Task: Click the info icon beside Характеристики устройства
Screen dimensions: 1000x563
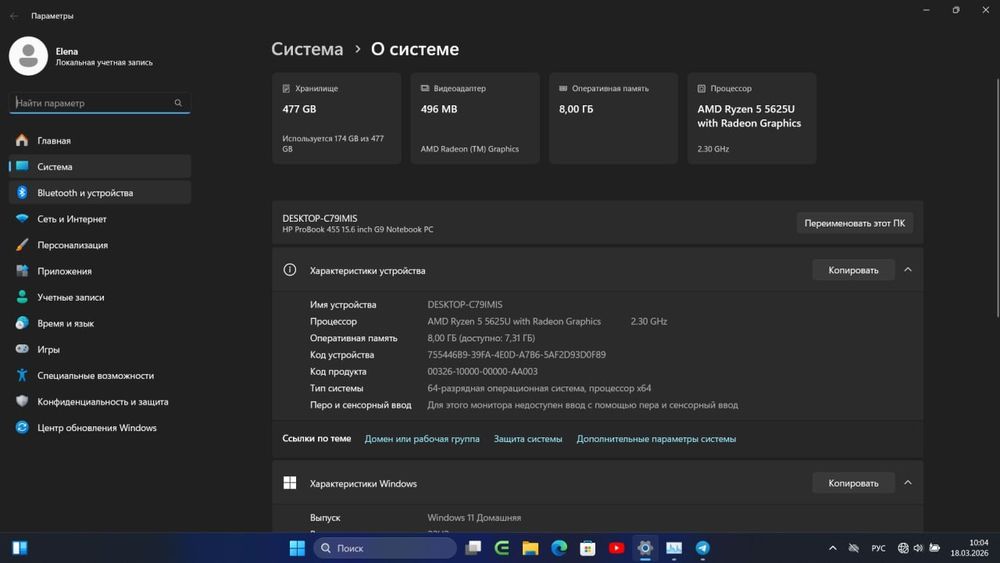Action: [x=290, y=270]
